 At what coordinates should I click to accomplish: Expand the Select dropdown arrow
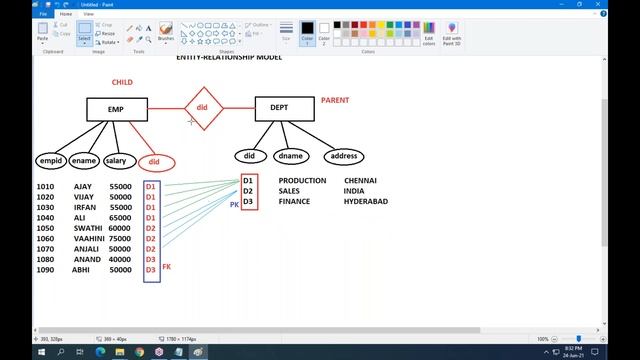(84, 43)
